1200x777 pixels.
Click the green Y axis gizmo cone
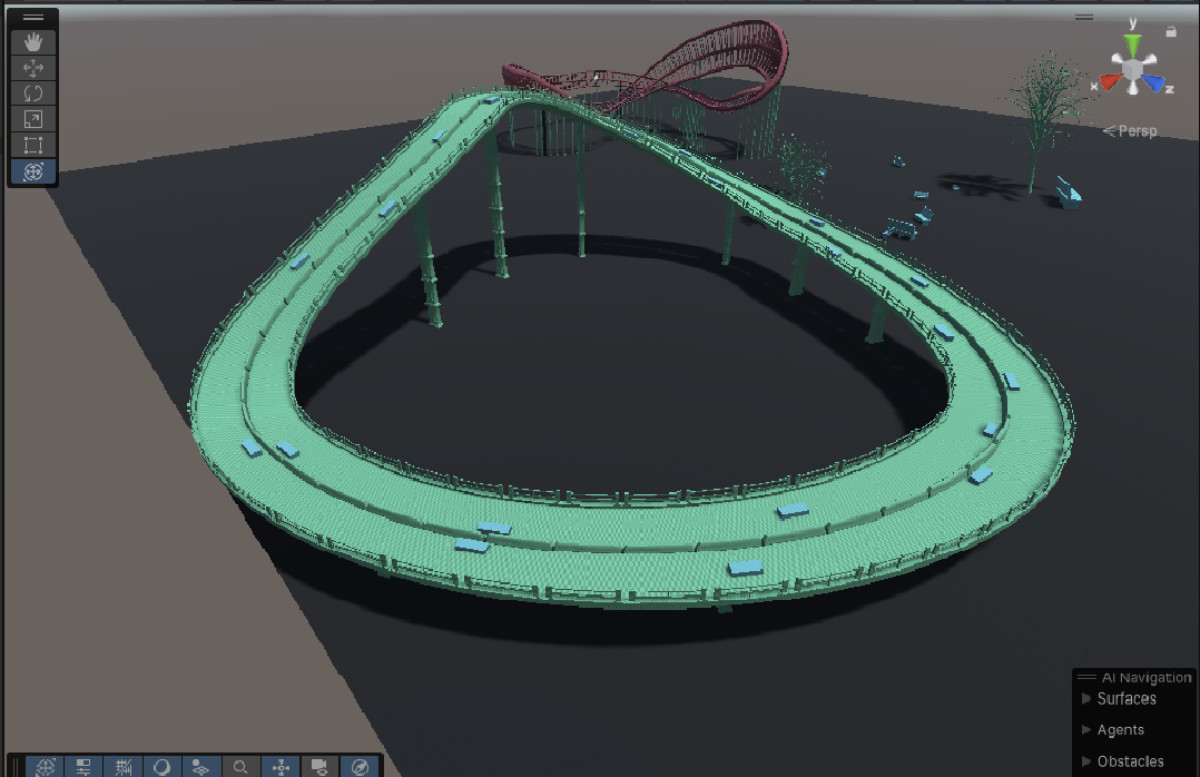[x=1132, y=45]
